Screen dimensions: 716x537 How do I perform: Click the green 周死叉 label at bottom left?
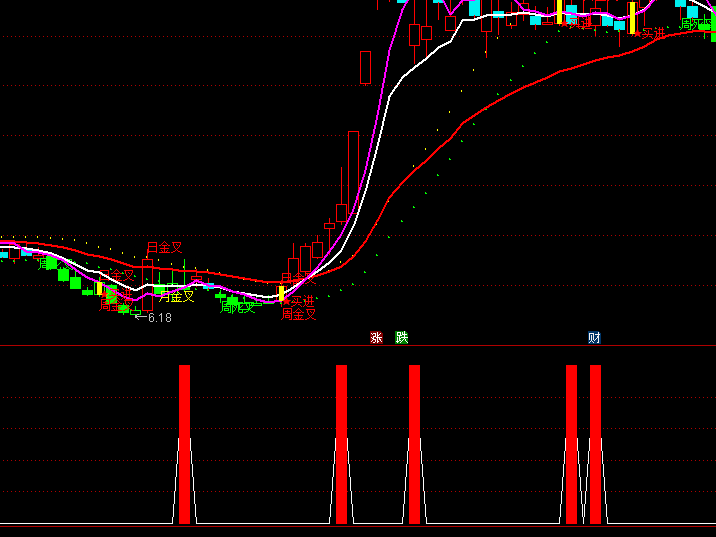coord(237,308)
